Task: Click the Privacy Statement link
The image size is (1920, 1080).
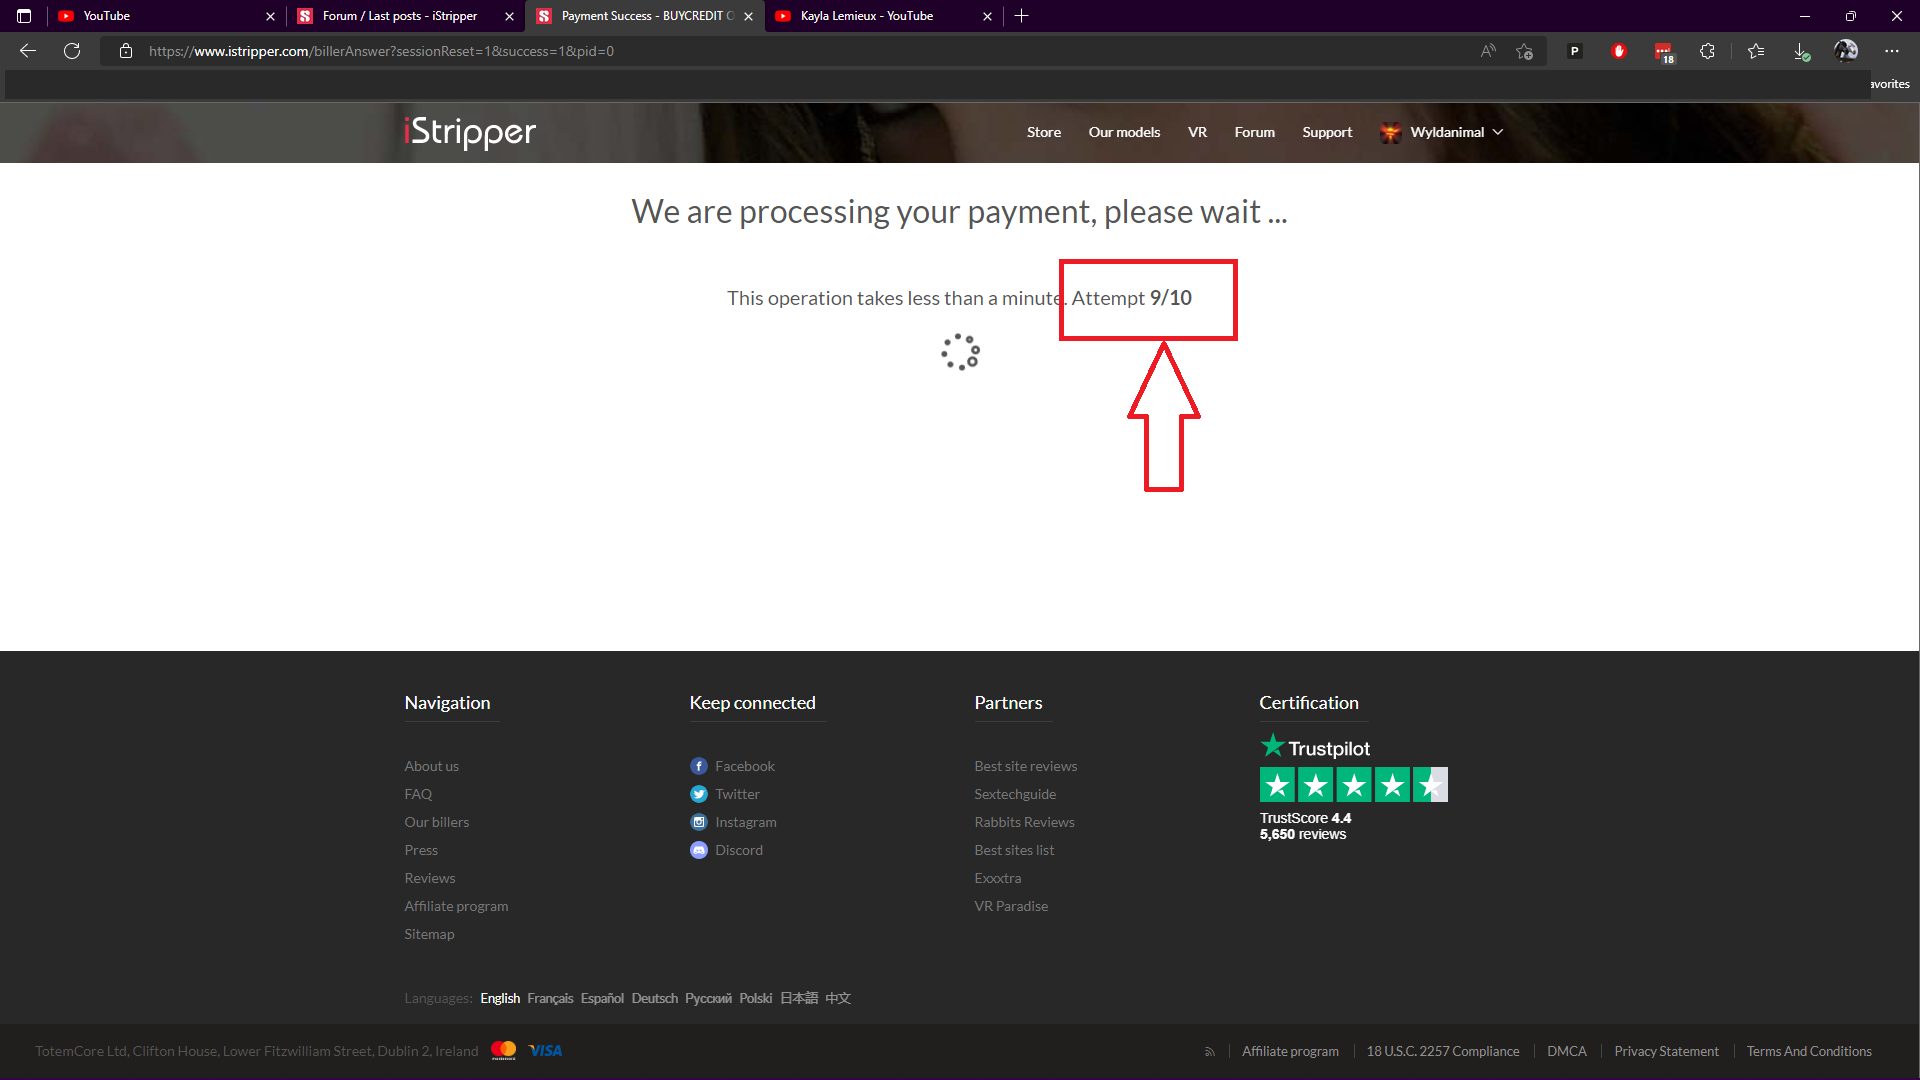Action: (x=1666, y=1051)
